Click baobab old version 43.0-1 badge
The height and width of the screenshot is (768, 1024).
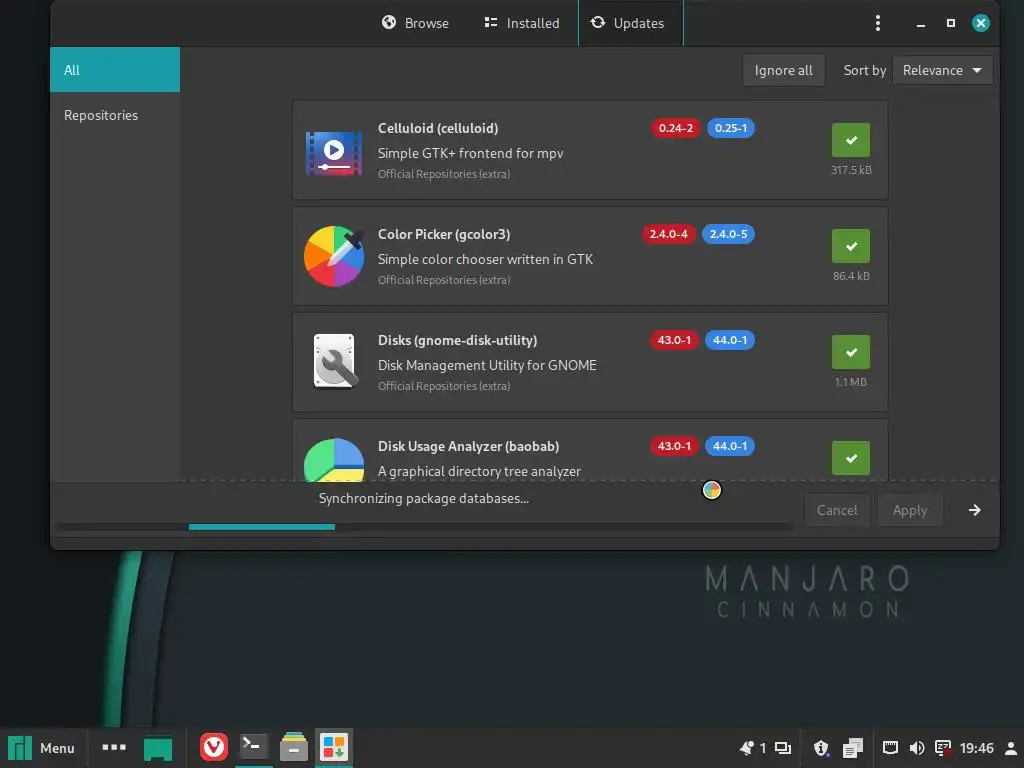(x=674, y=446)
